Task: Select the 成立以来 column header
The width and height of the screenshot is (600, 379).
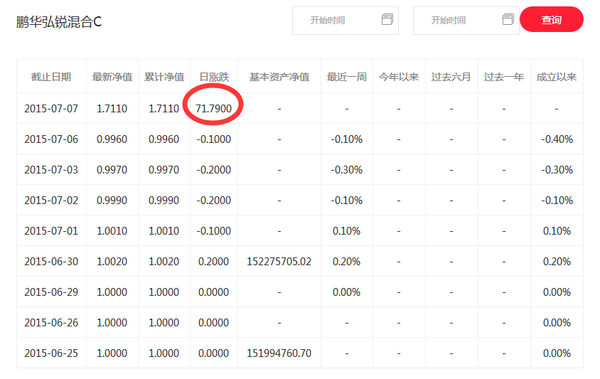Action: pyautogui.click(x=556, y=77)
